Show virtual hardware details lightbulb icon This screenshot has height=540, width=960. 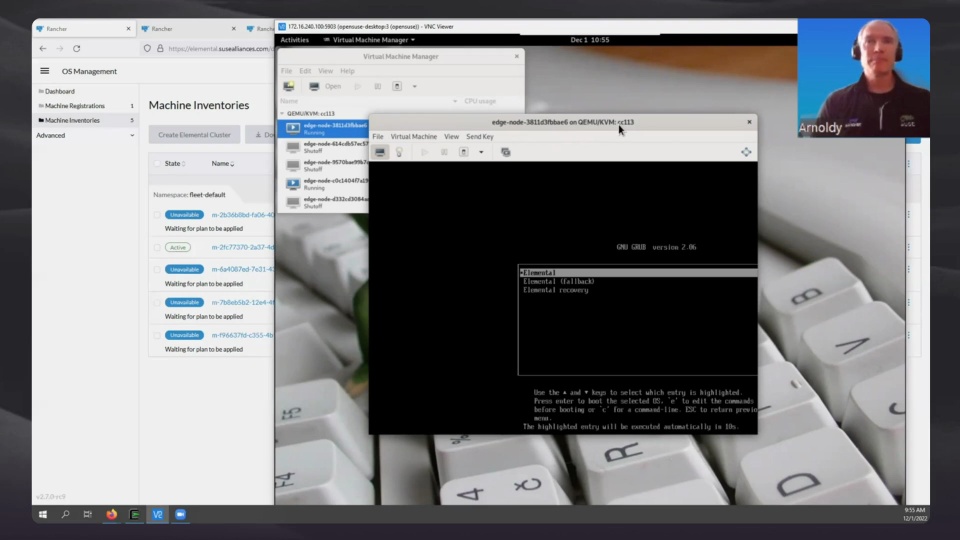(399, 152)
